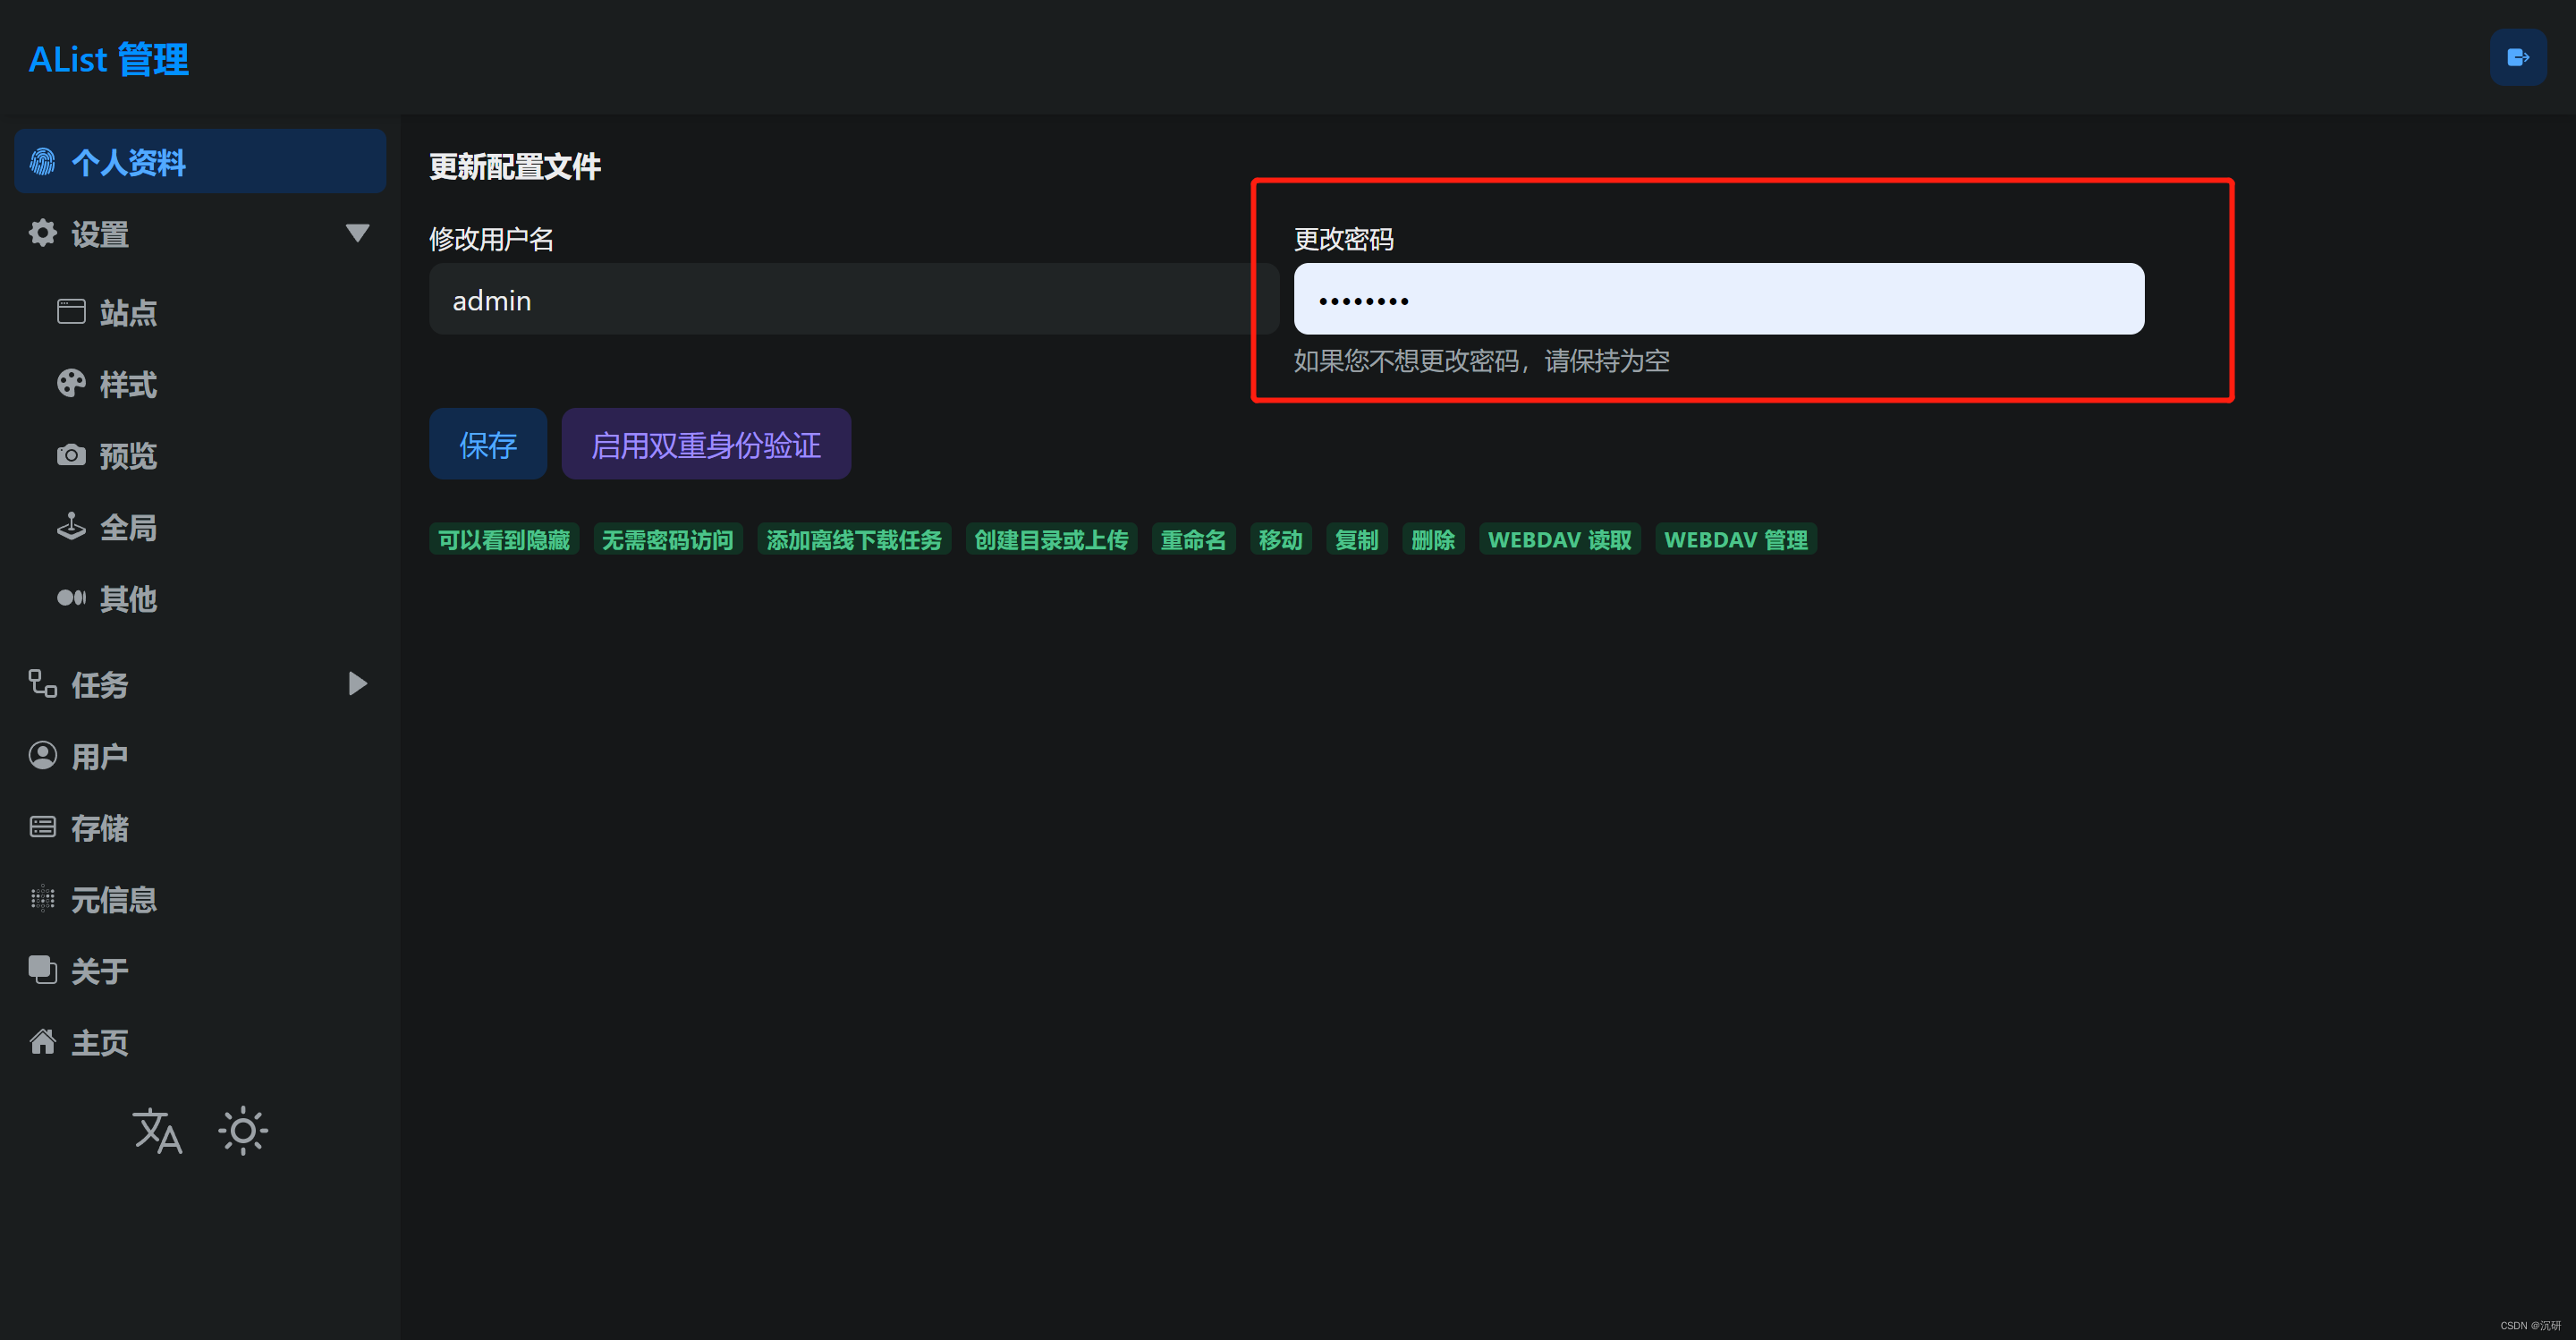Click the info icon beside 关于
This screenshot has height=1340, width=2576.
tap(43, 970)
